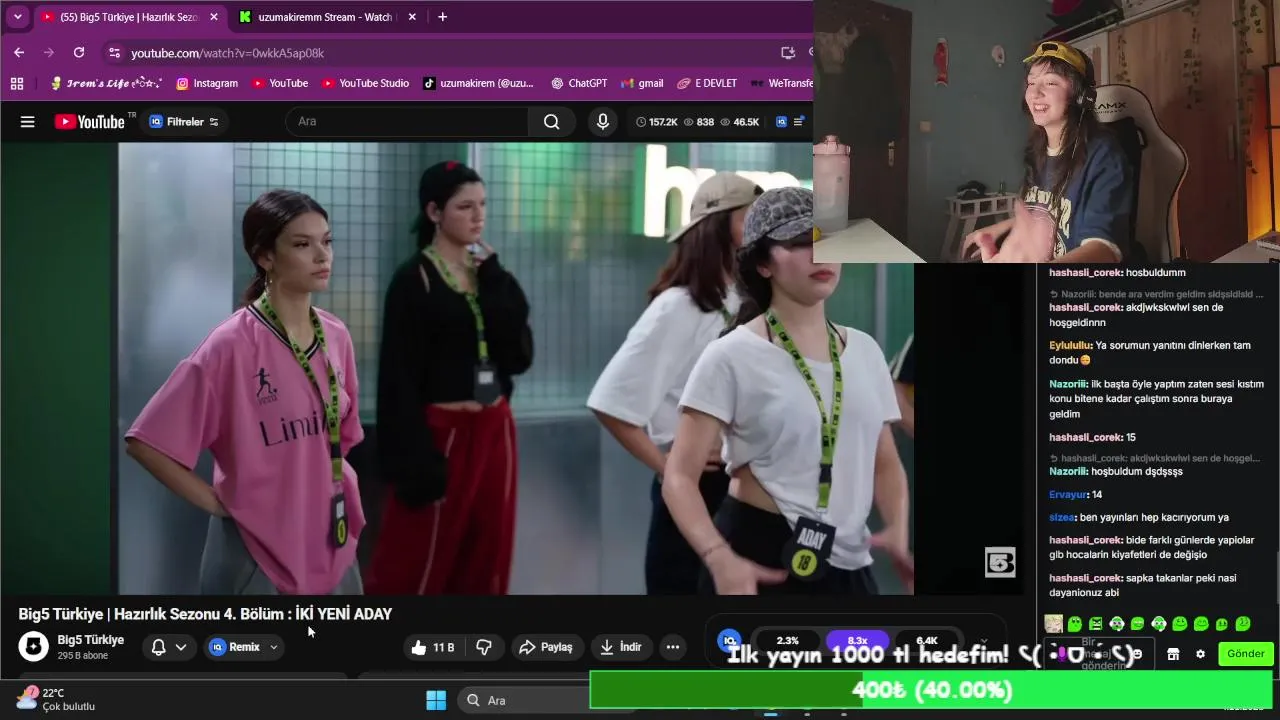Close the Big5 Türkiye tab

pyautogui.click(x=213, y=17)
